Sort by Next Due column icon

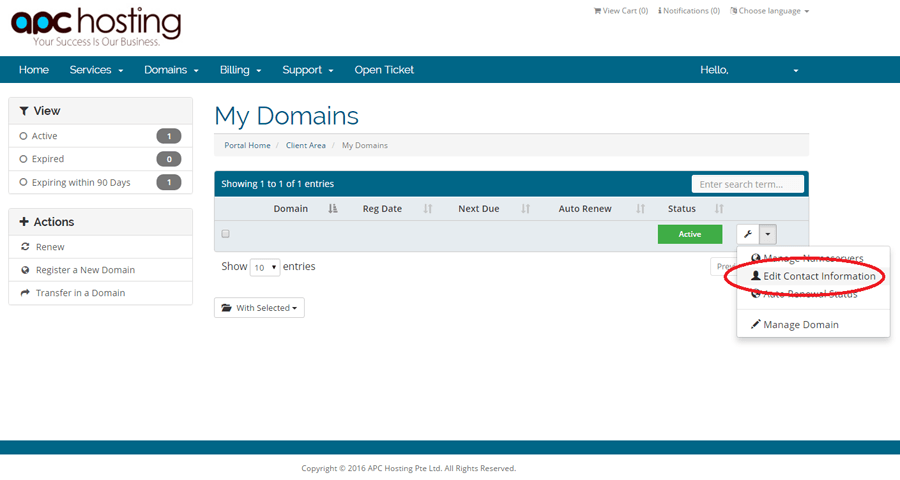(525, 209)
